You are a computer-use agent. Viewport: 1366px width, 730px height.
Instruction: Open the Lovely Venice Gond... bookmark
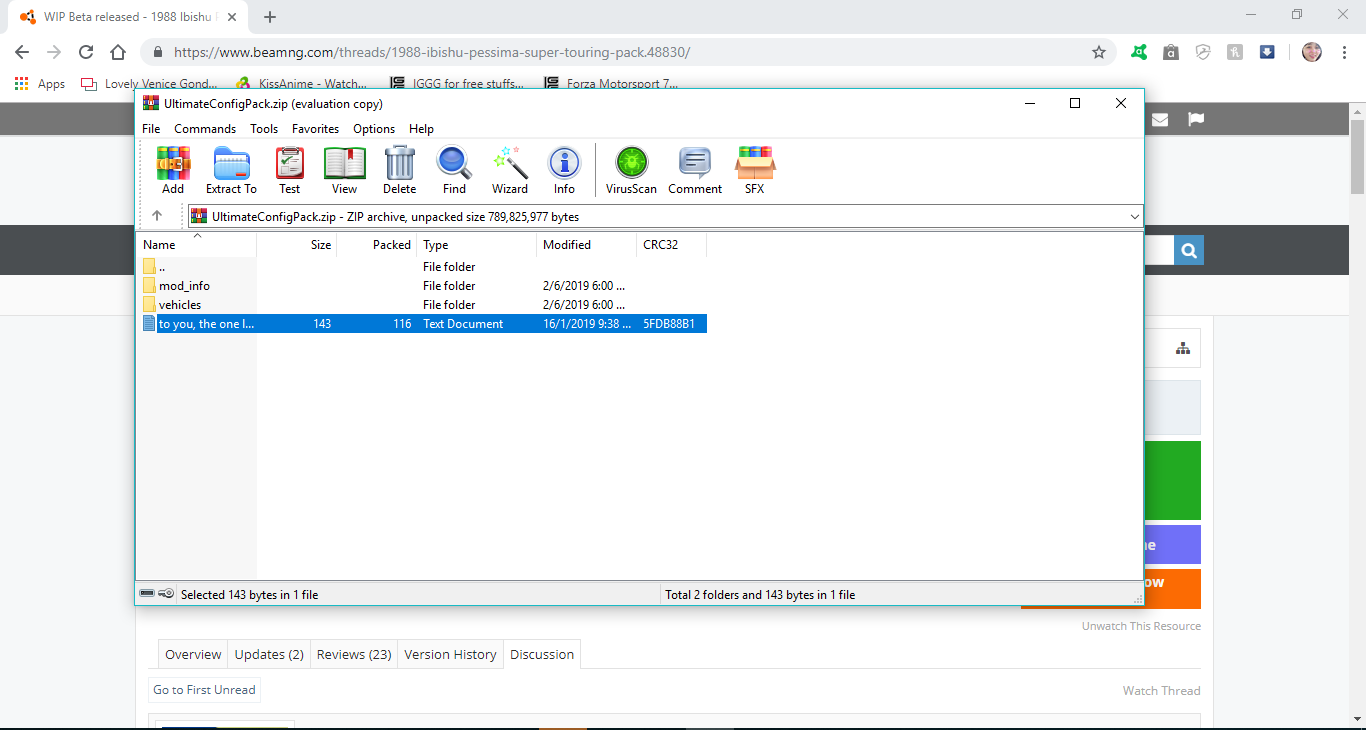click(x=149, y=84)
